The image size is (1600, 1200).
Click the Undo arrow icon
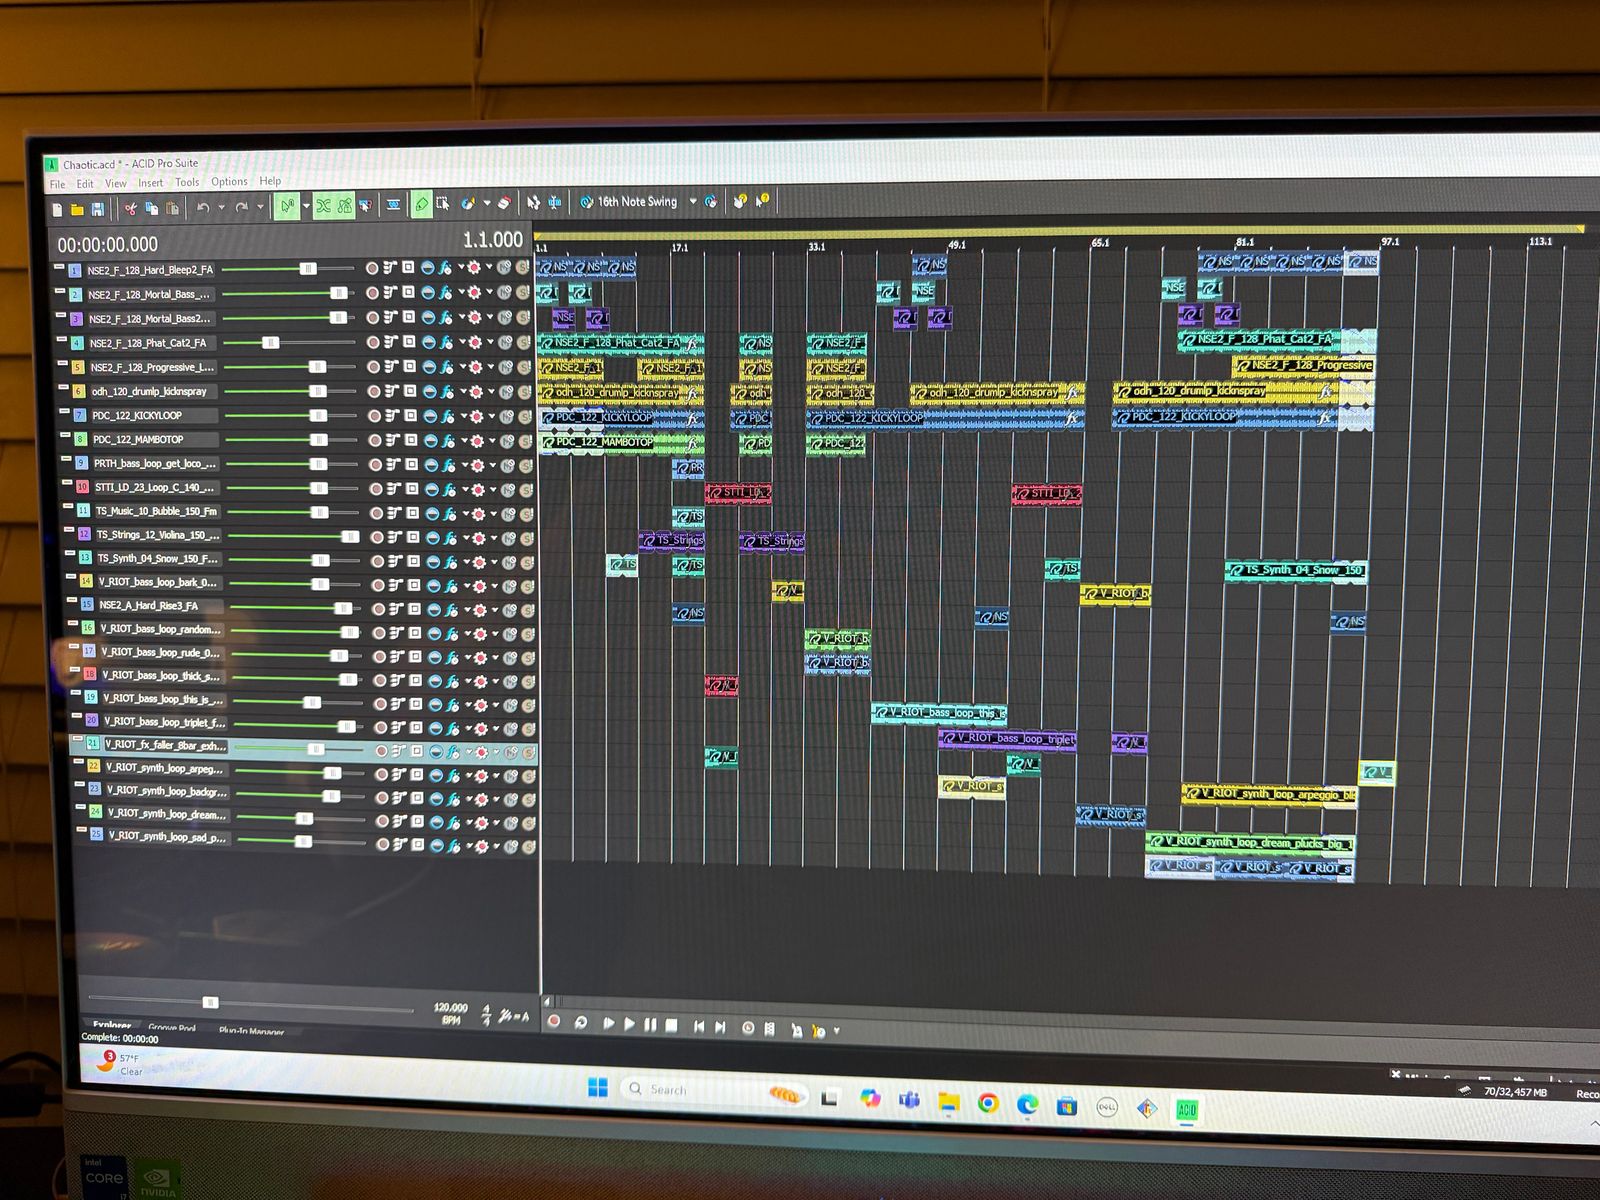pos(203,207)
